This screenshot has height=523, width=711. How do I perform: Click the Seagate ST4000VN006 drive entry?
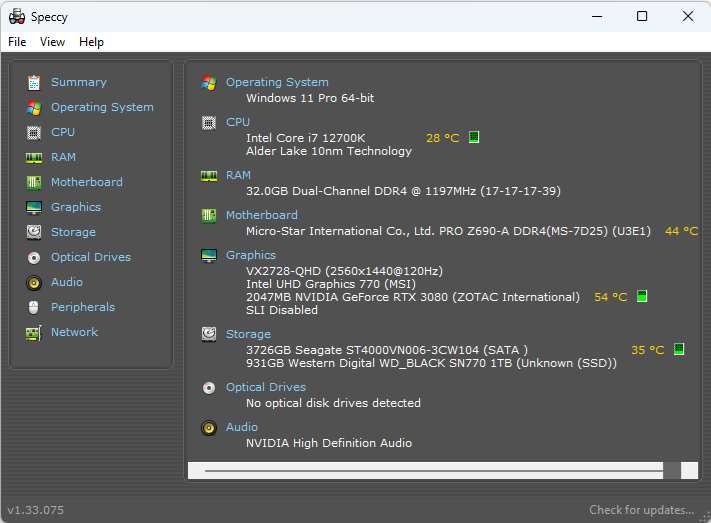[387, 350]
